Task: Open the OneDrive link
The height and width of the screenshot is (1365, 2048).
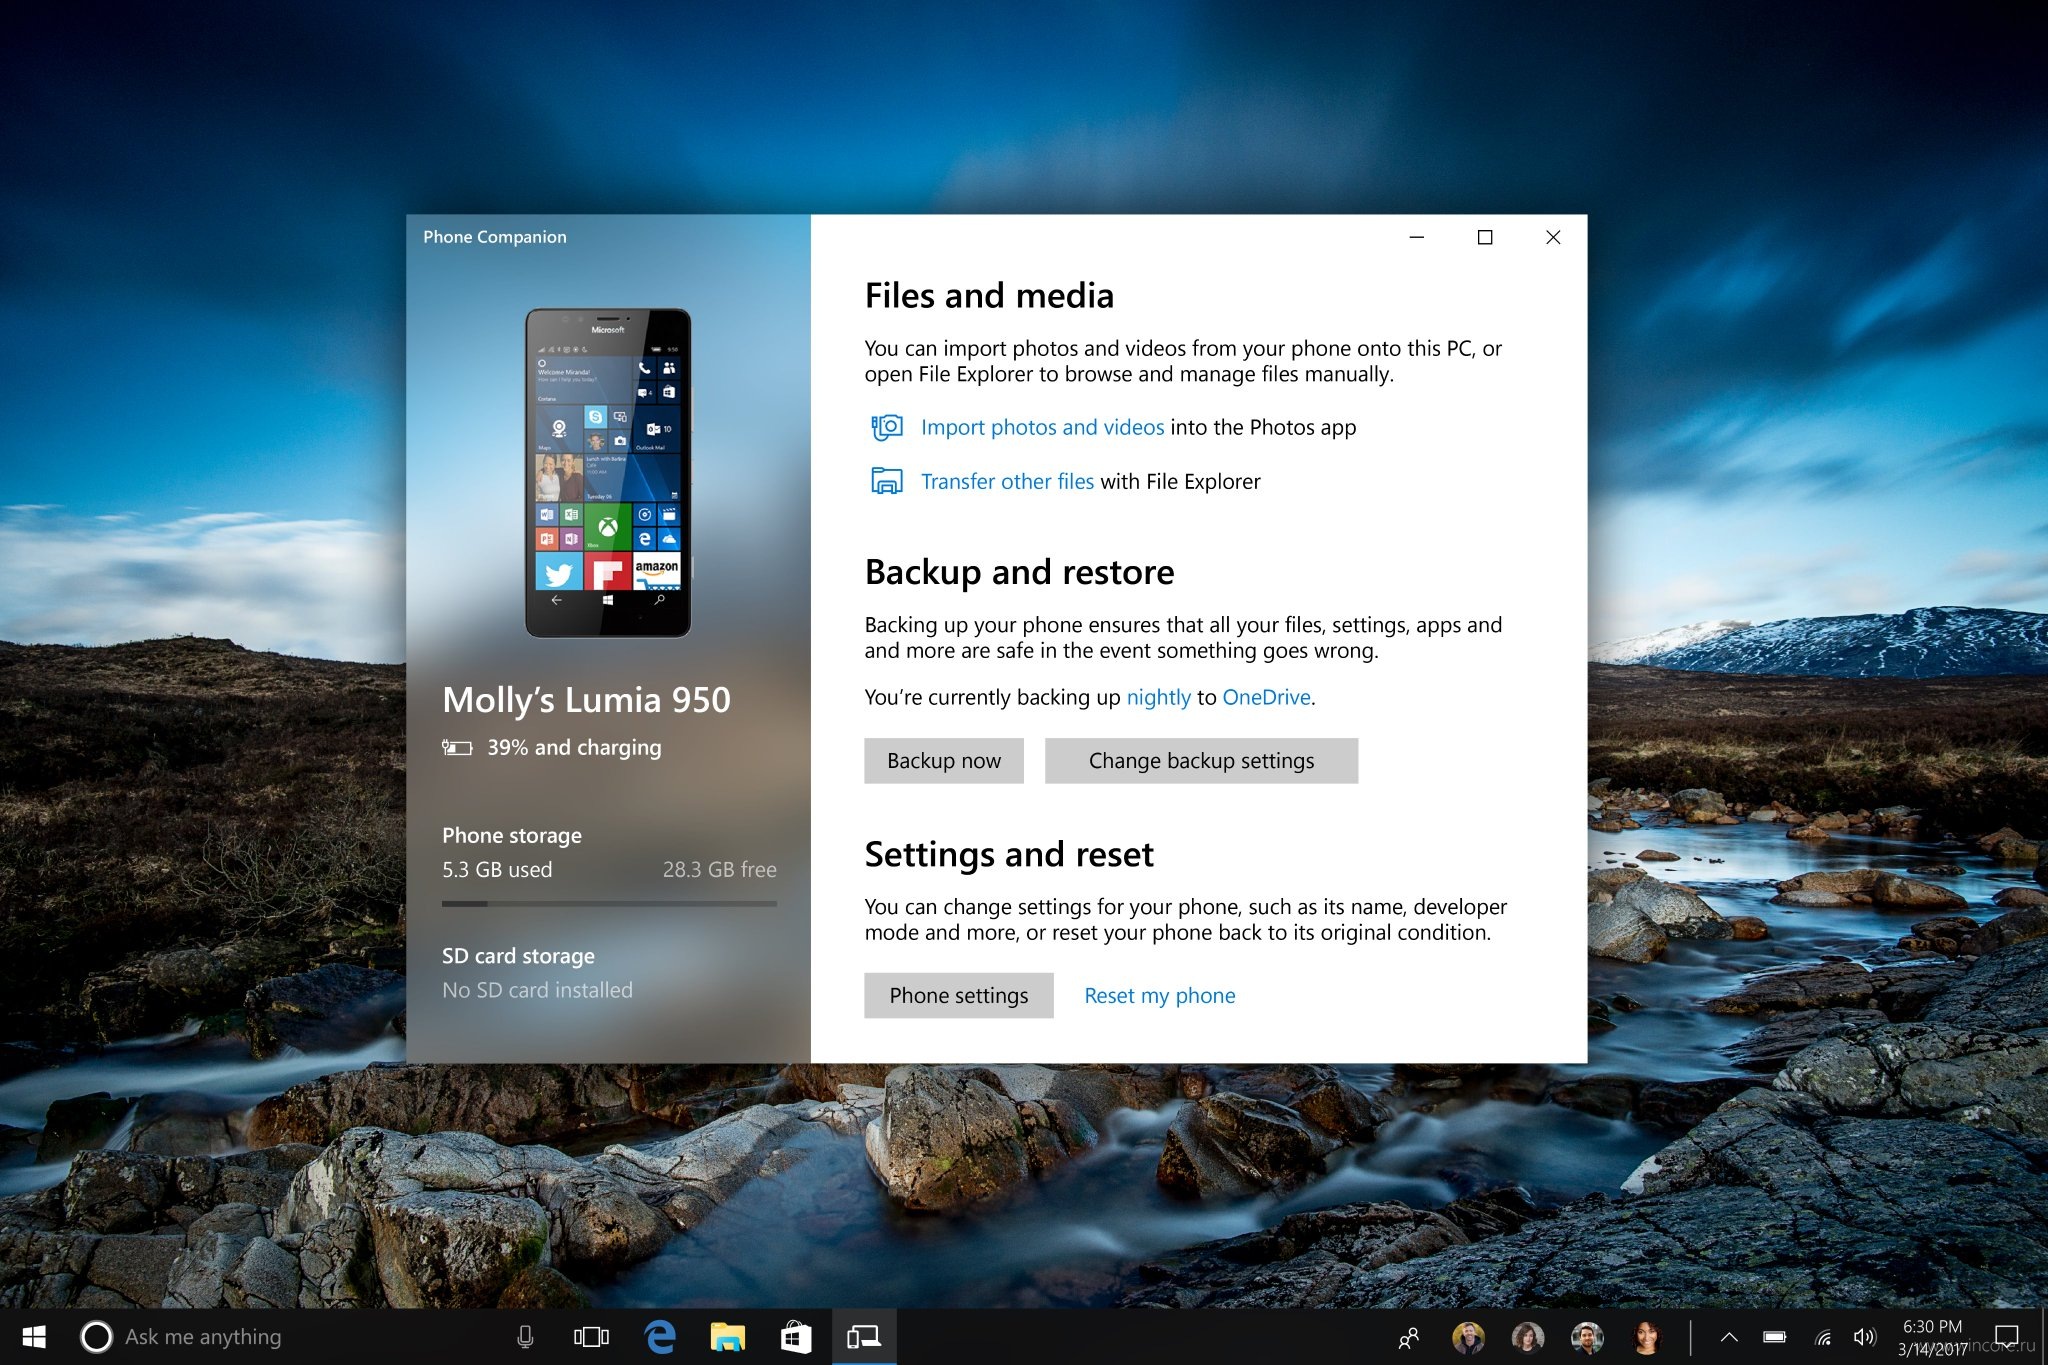Action: 1266,697
